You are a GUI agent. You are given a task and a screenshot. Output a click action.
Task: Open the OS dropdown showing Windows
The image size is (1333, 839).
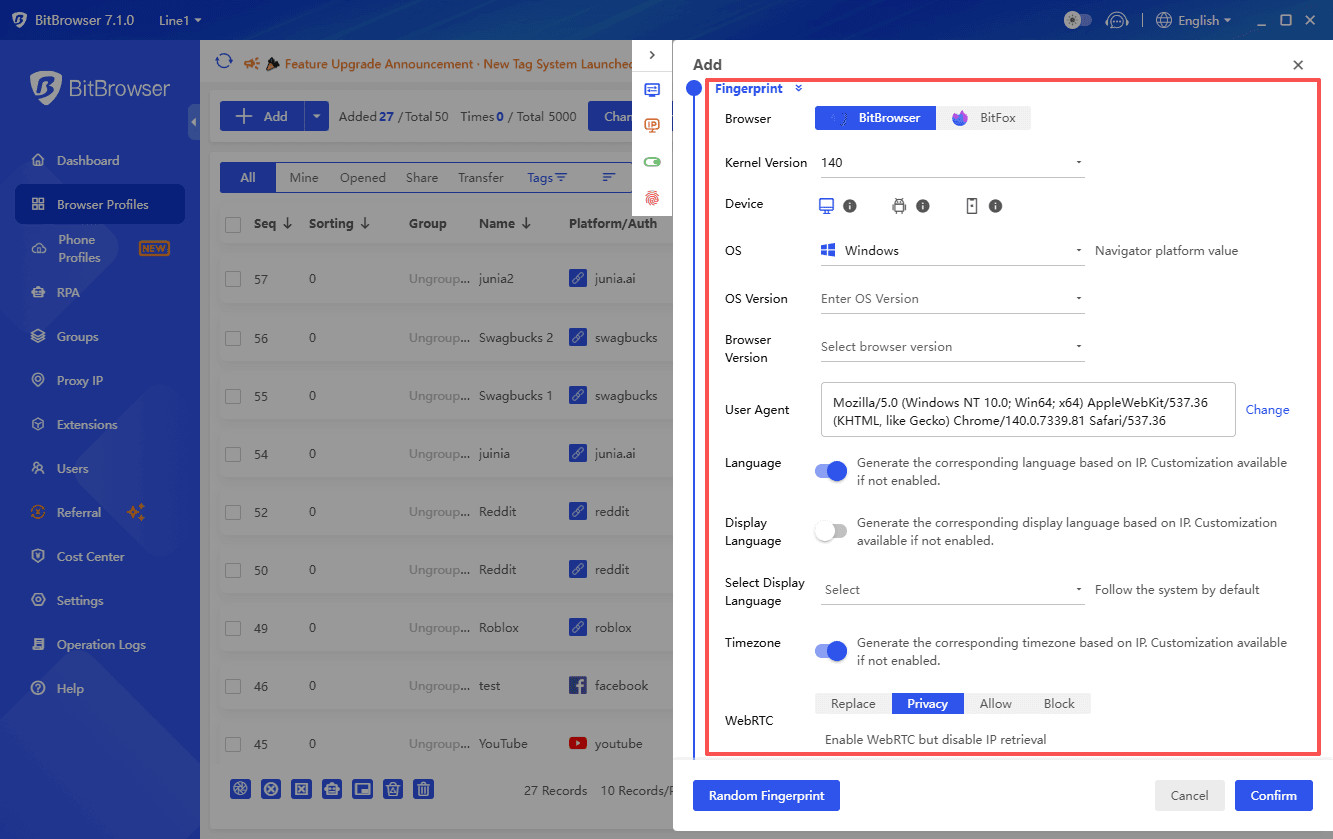pyautogui.click(x=952, y=251)
